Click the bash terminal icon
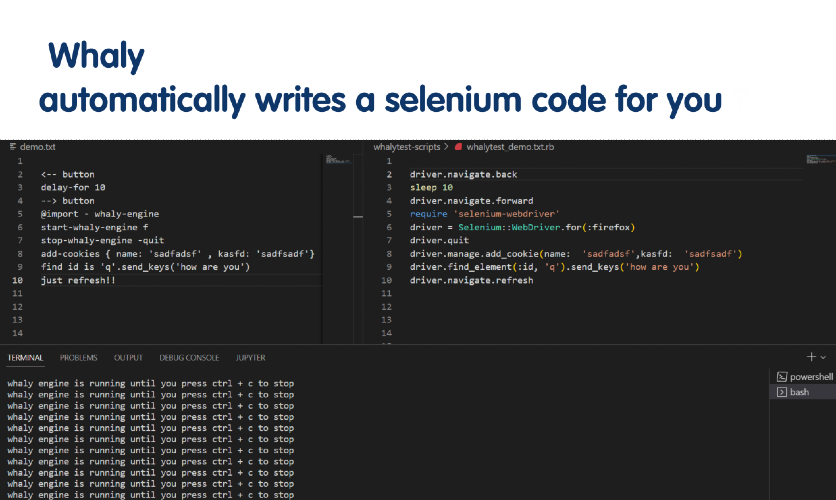Screen dimensions: 836x500 coord(782,392)
